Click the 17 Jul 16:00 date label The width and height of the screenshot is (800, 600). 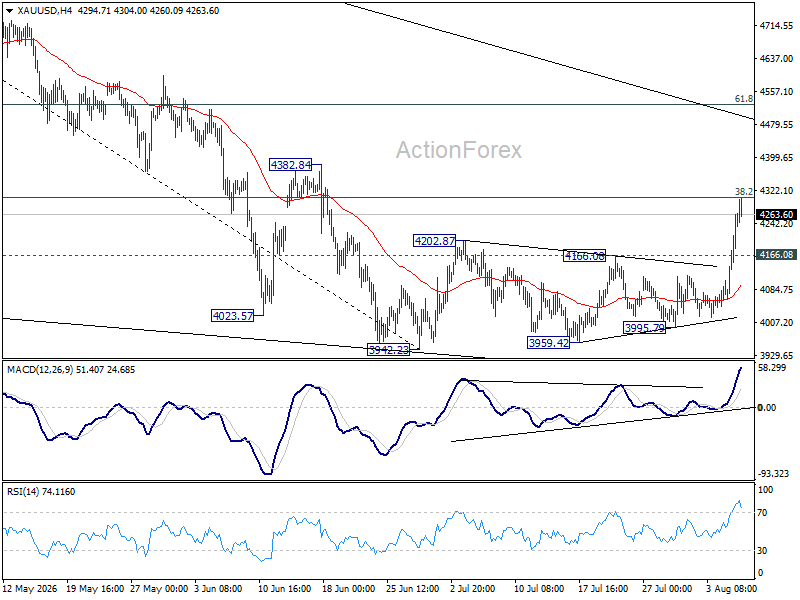[603, 588]
